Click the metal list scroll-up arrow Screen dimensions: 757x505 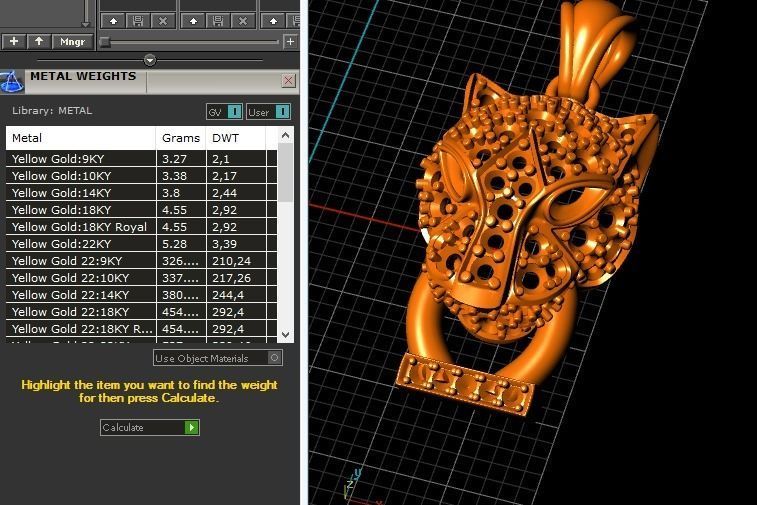click(285, 136)
